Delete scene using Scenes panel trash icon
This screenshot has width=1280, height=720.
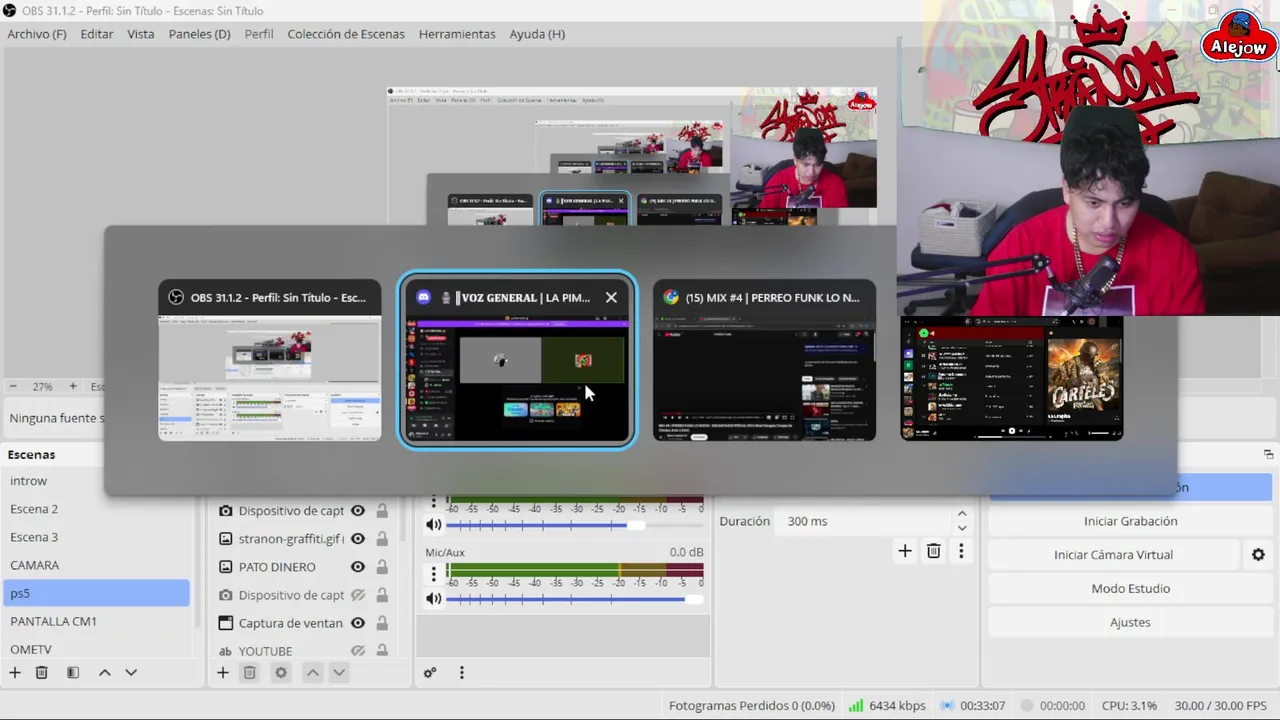click(x=41, y=673)
